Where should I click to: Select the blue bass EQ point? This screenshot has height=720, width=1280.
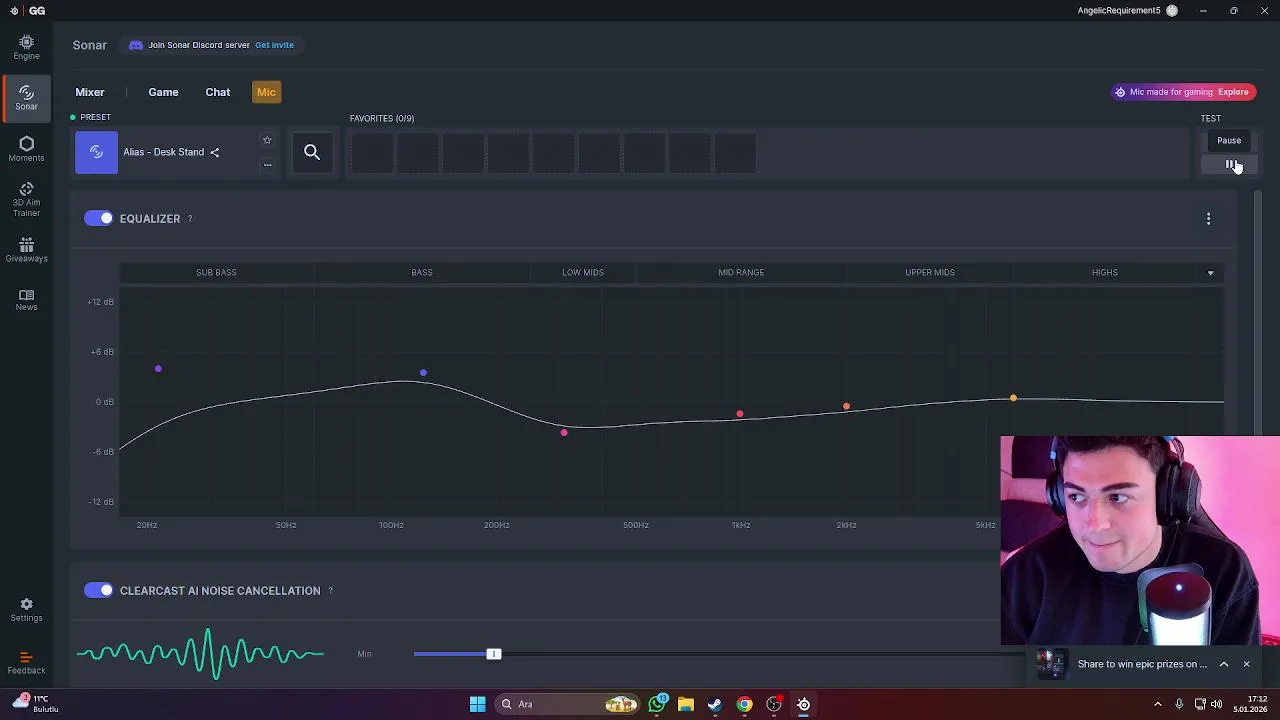pyautogui.click(x=423, y=373)
